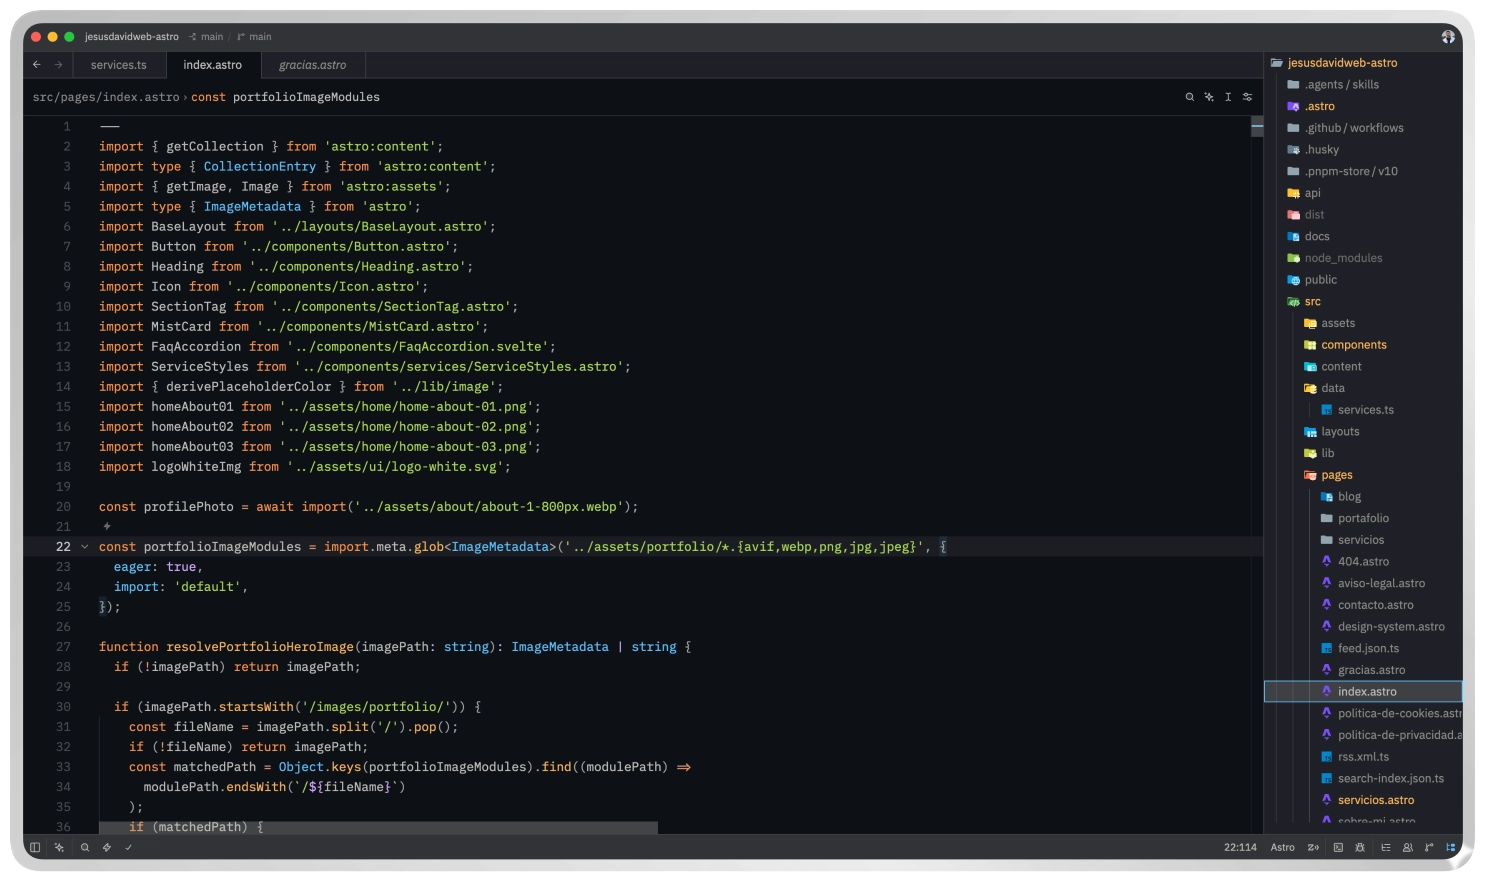The width and height of the screenshot is (1486, 882).
Task: Toggle project panel tree icon in status bar
Action: pyautogui.click(x=1451, y=847)
